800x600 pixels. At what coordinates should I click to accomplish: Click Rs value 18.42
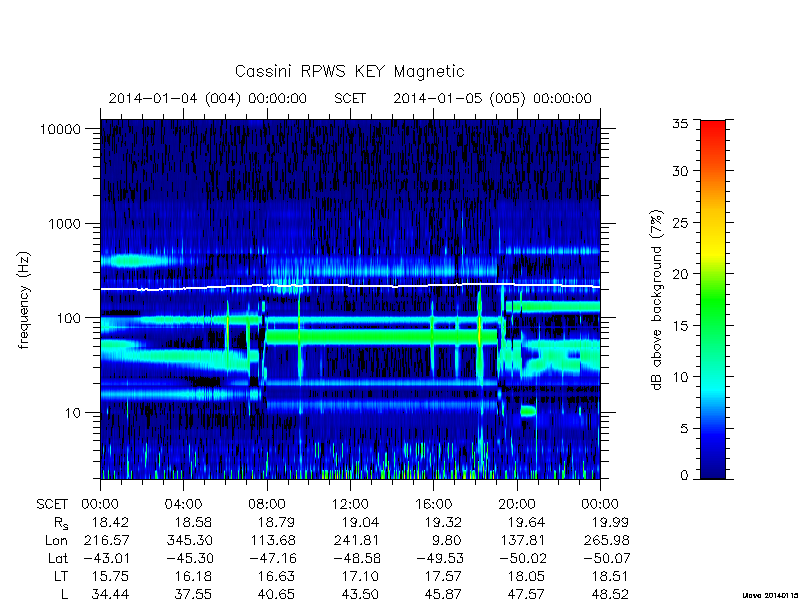(110, 522)
